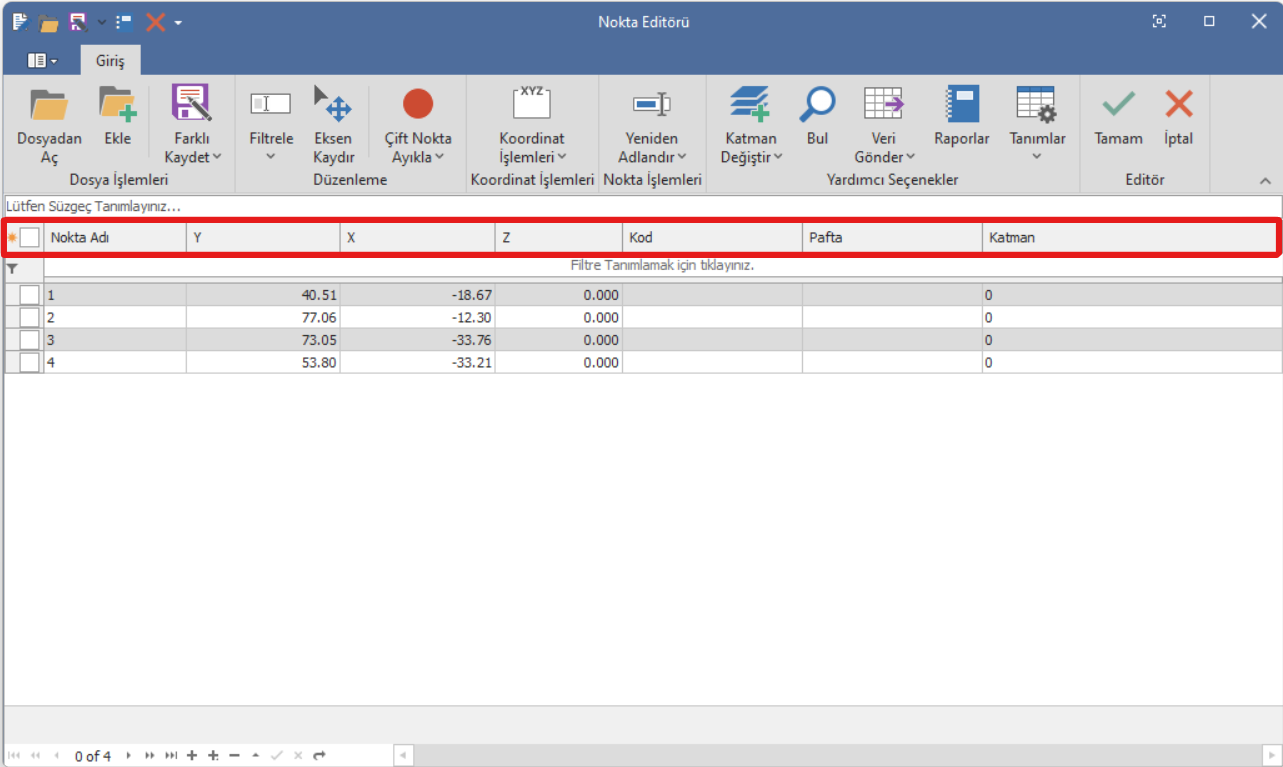This screenshot has width=1283, height=767.
Task: Add a new row with the plus button
Action: coord(192,756)
